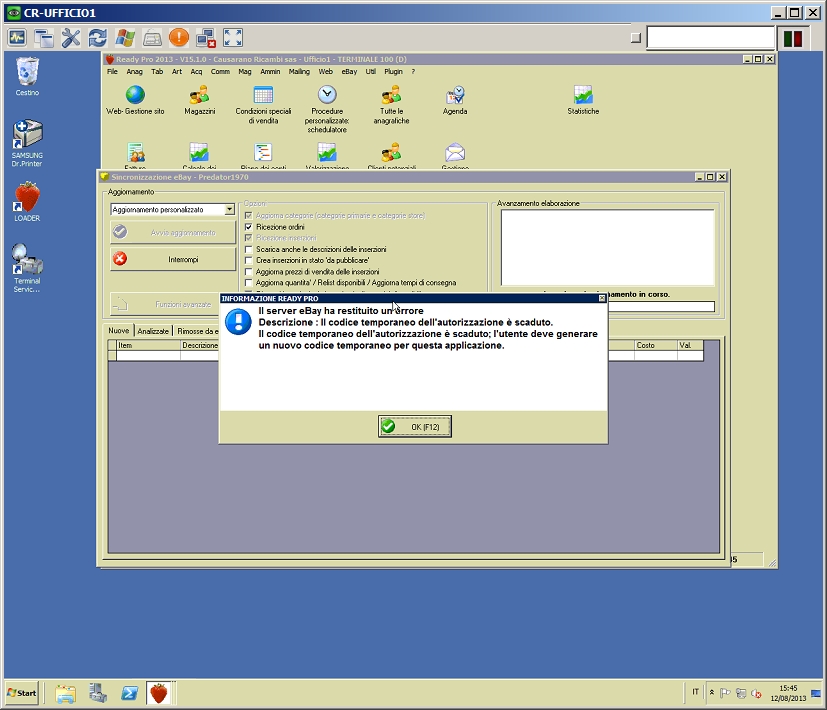The width and height of the screenshot is (827, 710).
Task: Open Tutte le anagrafiche icon
Action: (x=391, y=105)
